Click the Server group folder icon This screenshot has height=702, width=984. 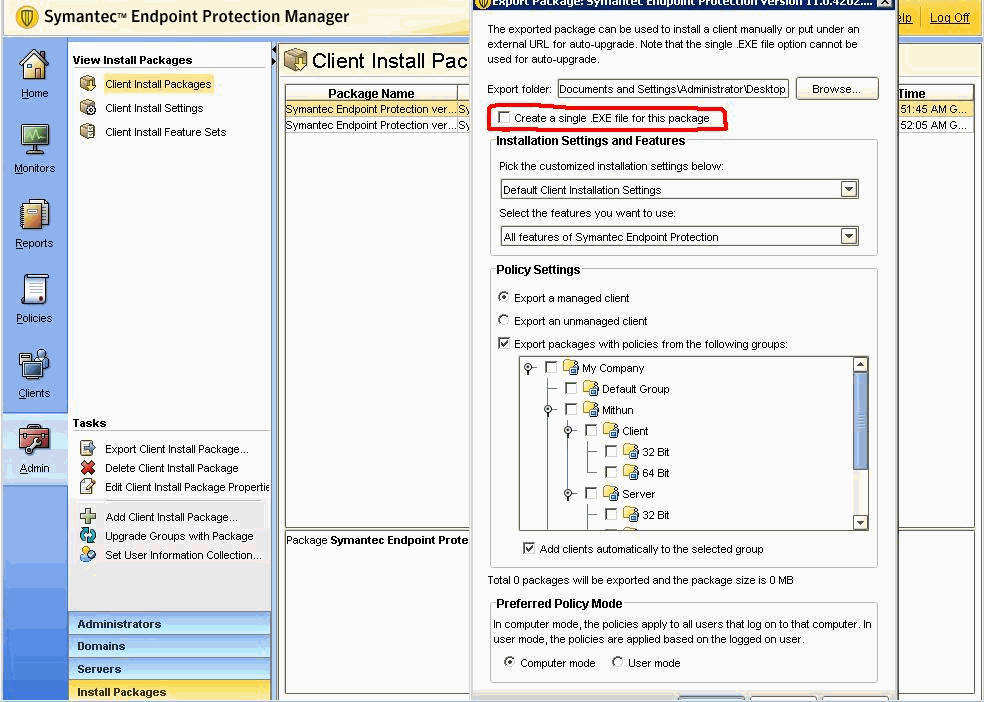[x=611, y=493]
